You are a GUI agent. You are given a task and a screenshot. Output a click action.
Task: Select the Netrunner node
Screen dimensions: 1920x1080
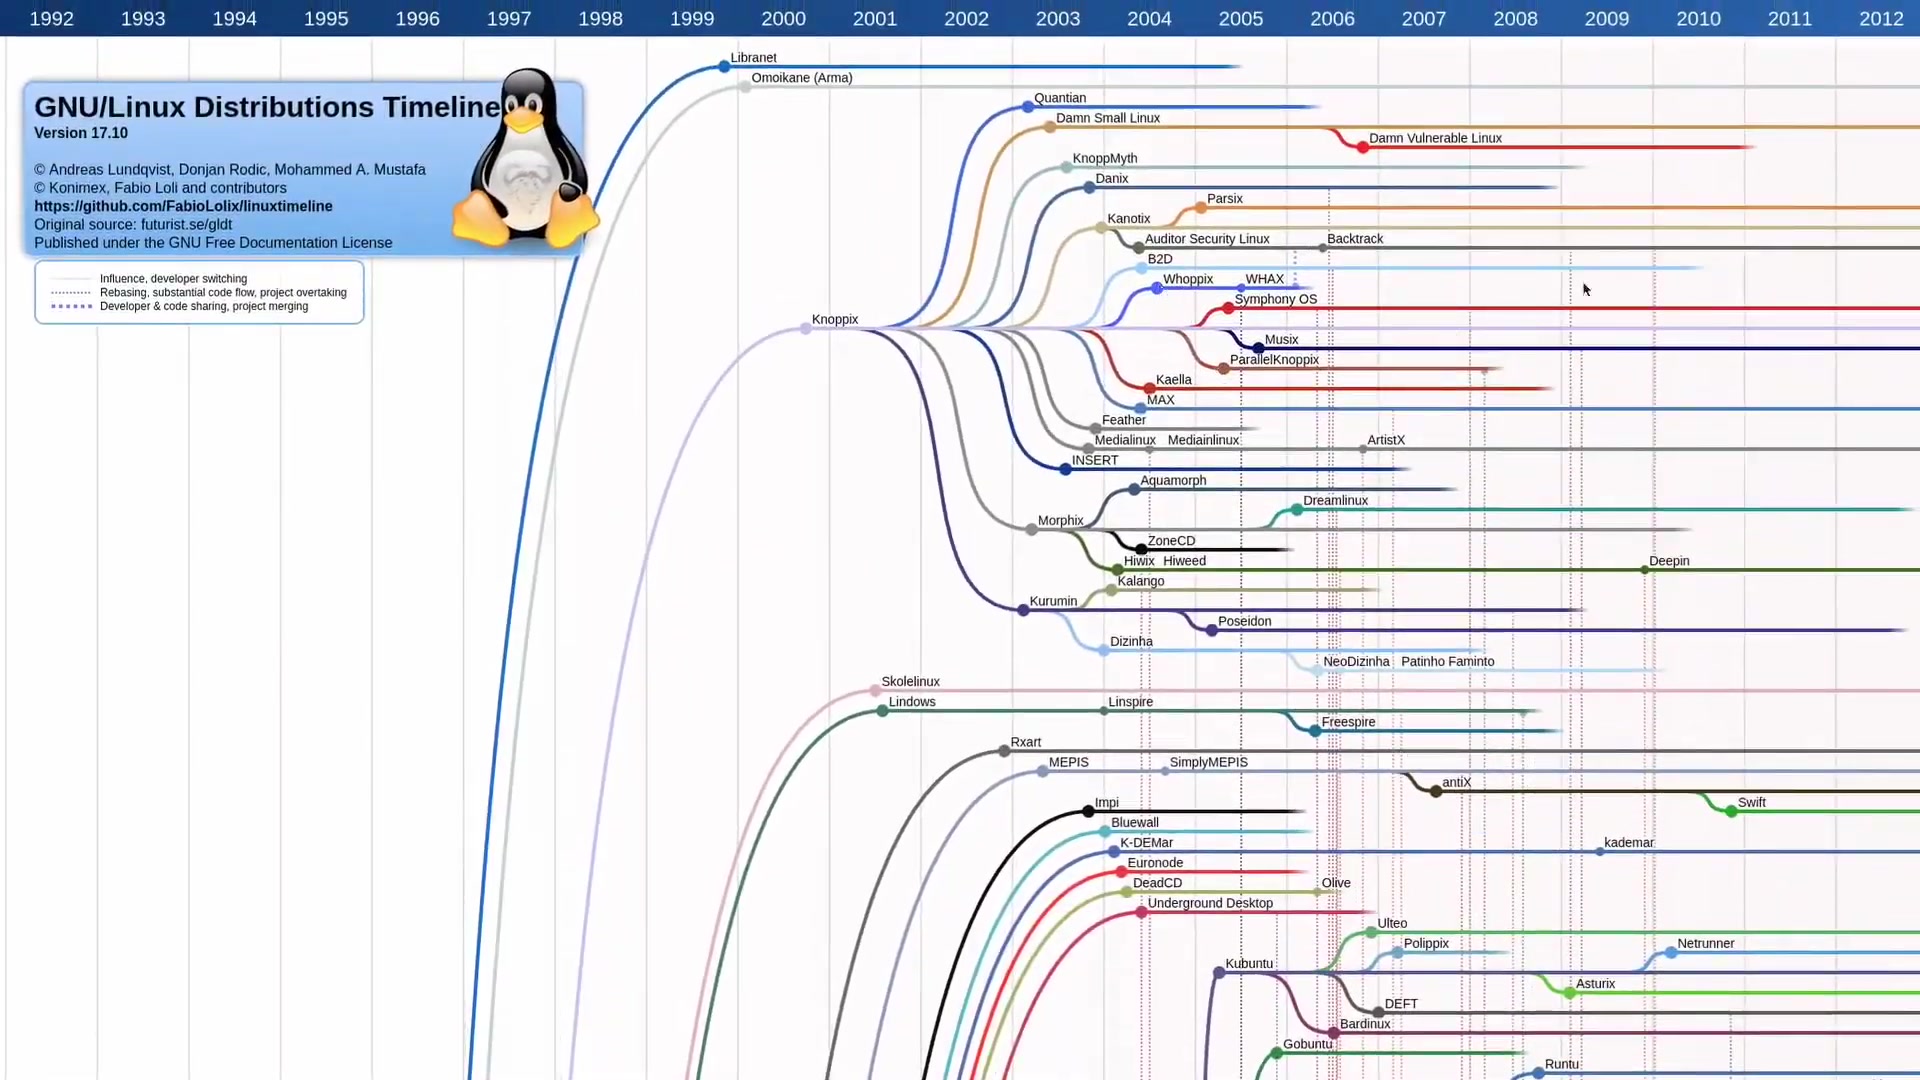coord(1671,953)
